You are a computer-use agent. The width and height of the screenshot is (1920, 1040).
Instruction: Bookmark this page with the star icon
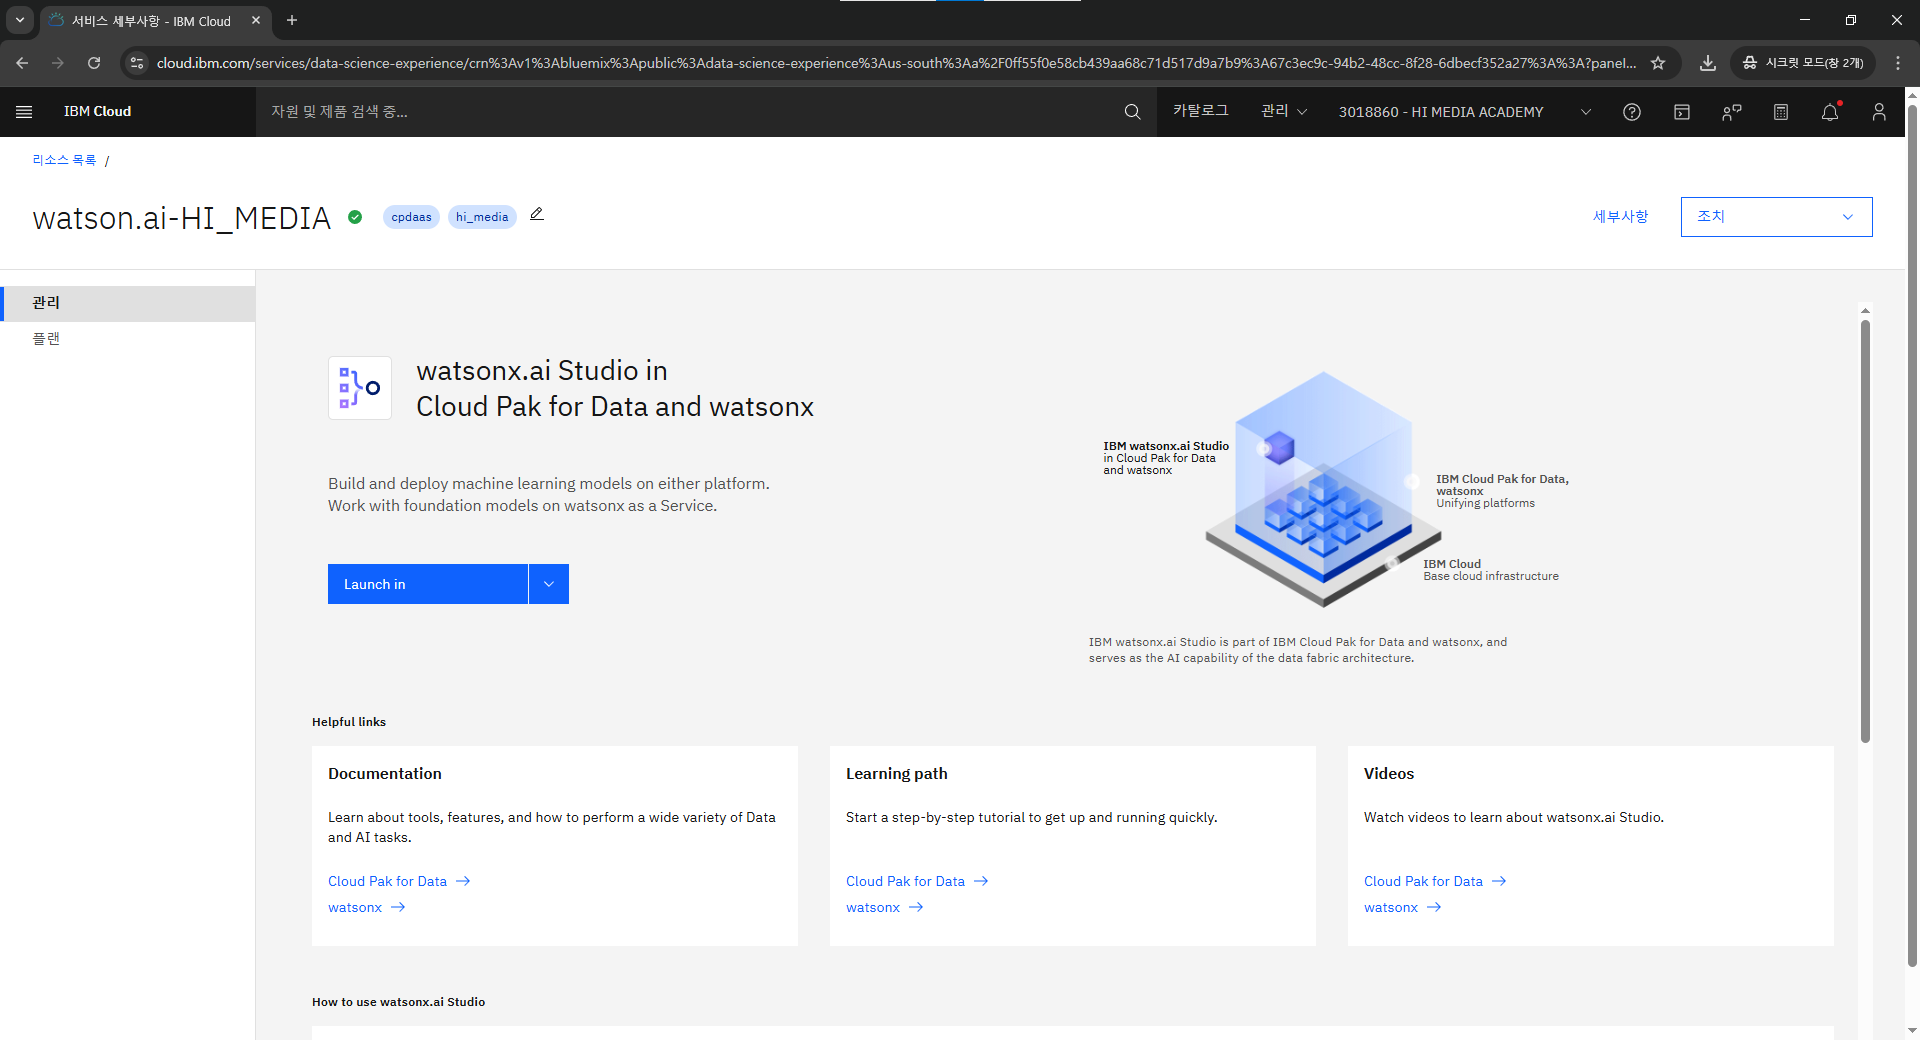tap(1658, 63)
